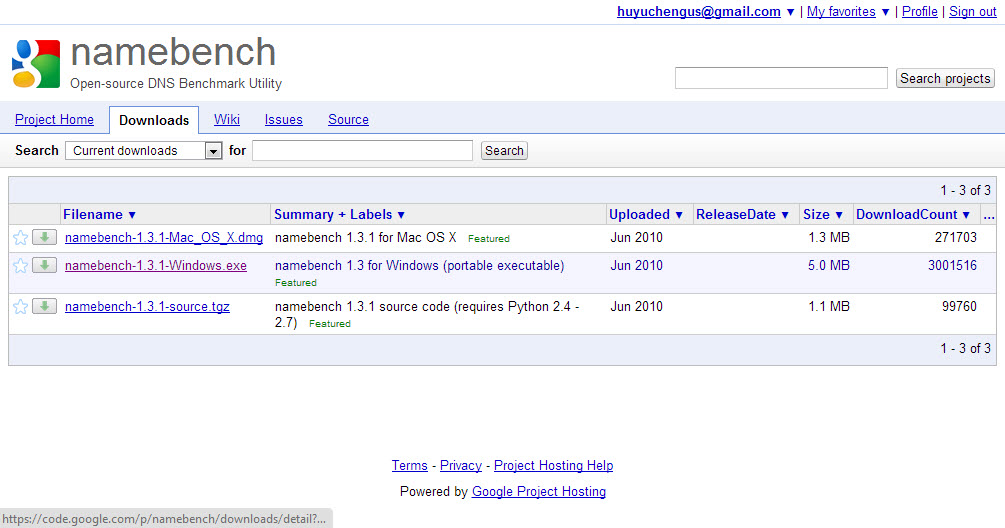Open namebench-1.3.1-source.tgz file link

pos(147,307)
